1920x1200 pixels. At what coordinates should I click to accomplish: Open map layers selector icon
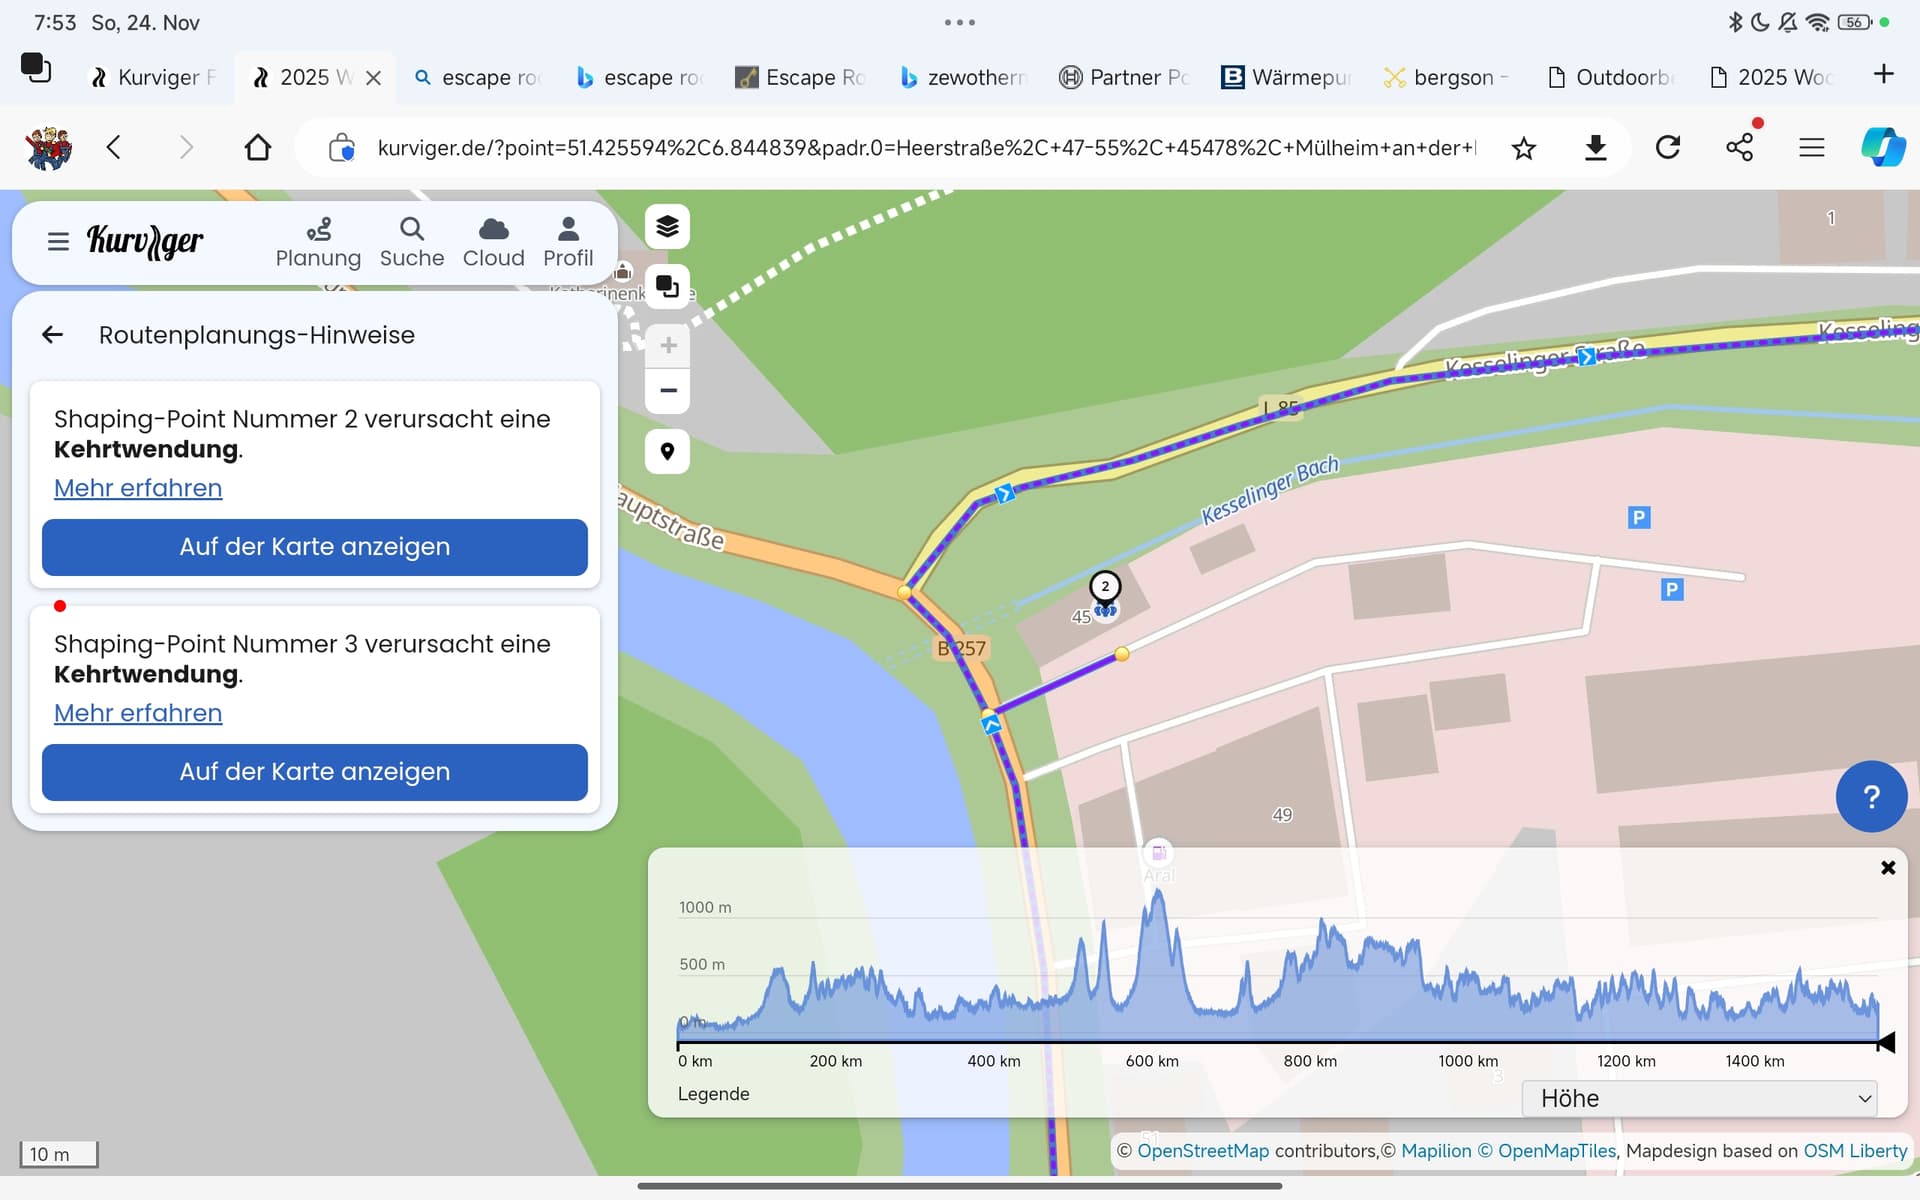pos(667,227)
